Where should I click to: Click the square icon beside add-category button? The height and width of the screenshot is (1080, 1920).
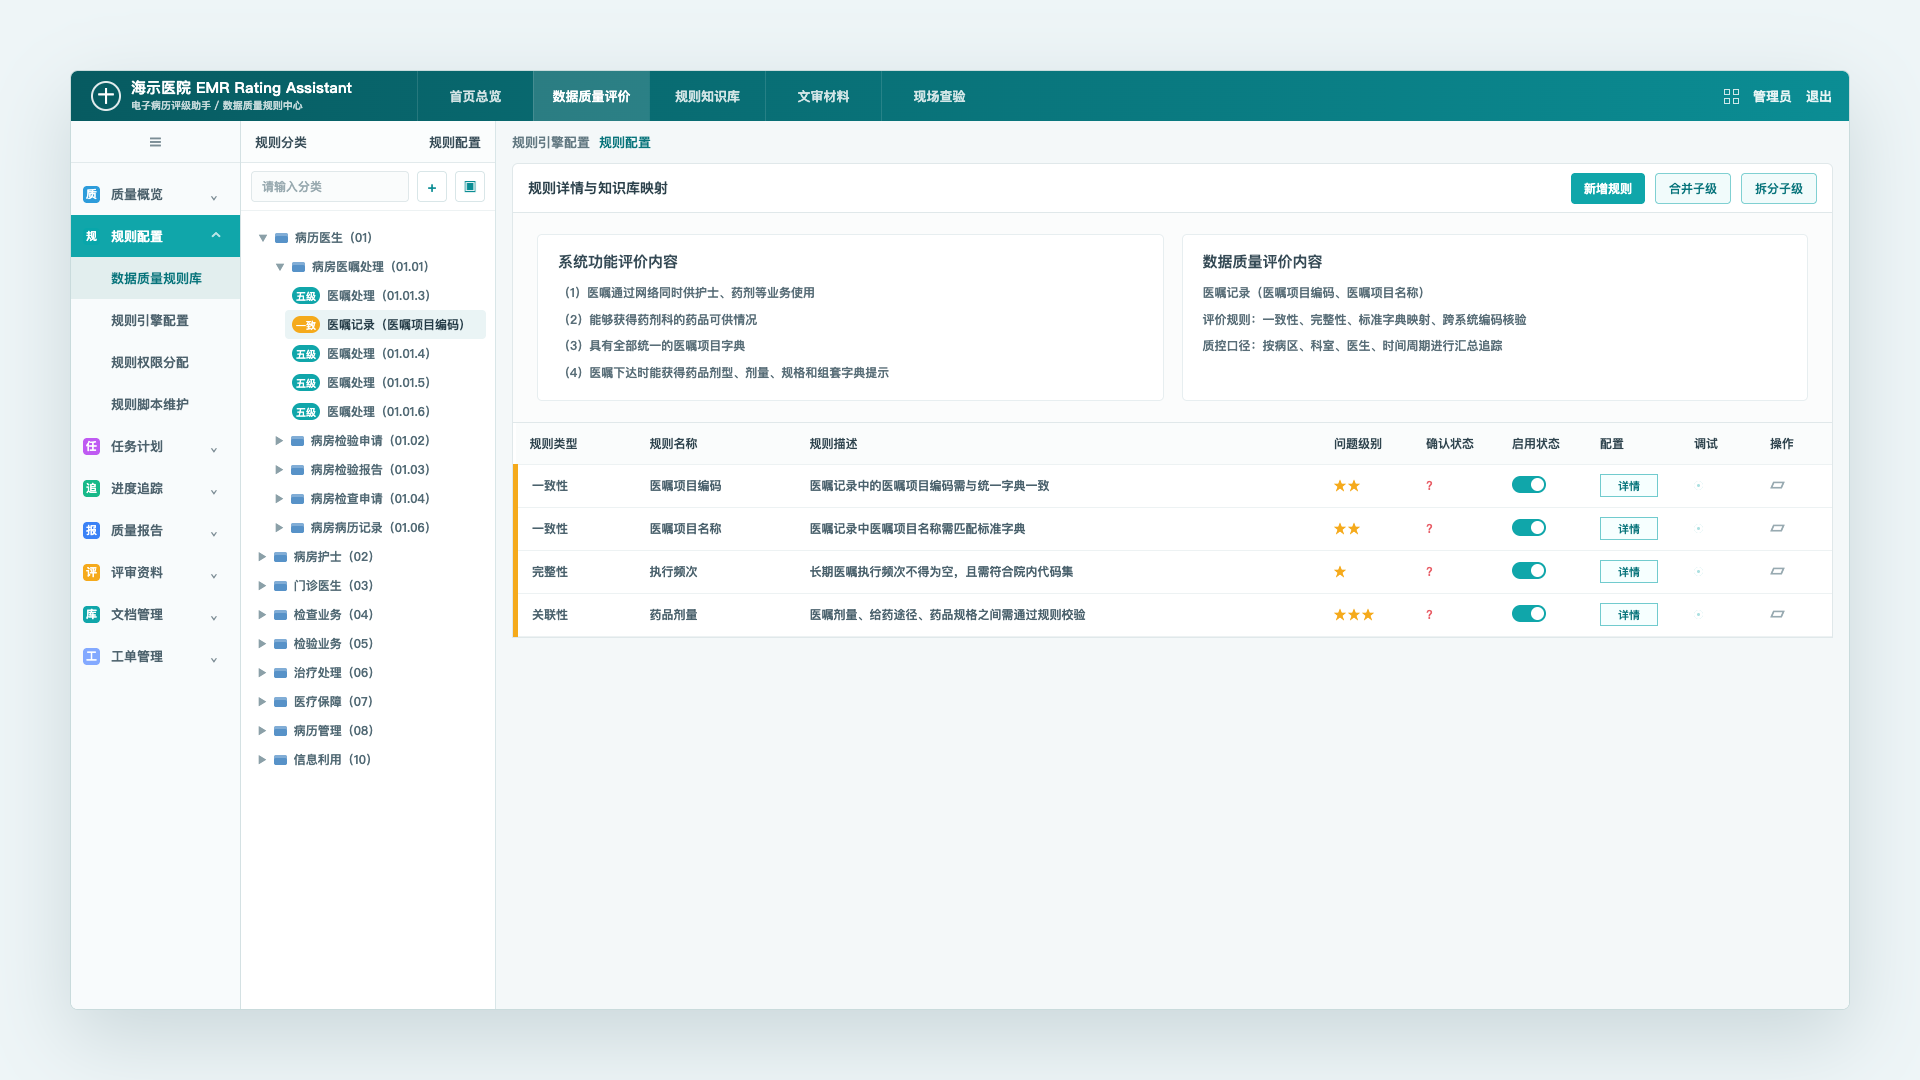pos(470,187)
